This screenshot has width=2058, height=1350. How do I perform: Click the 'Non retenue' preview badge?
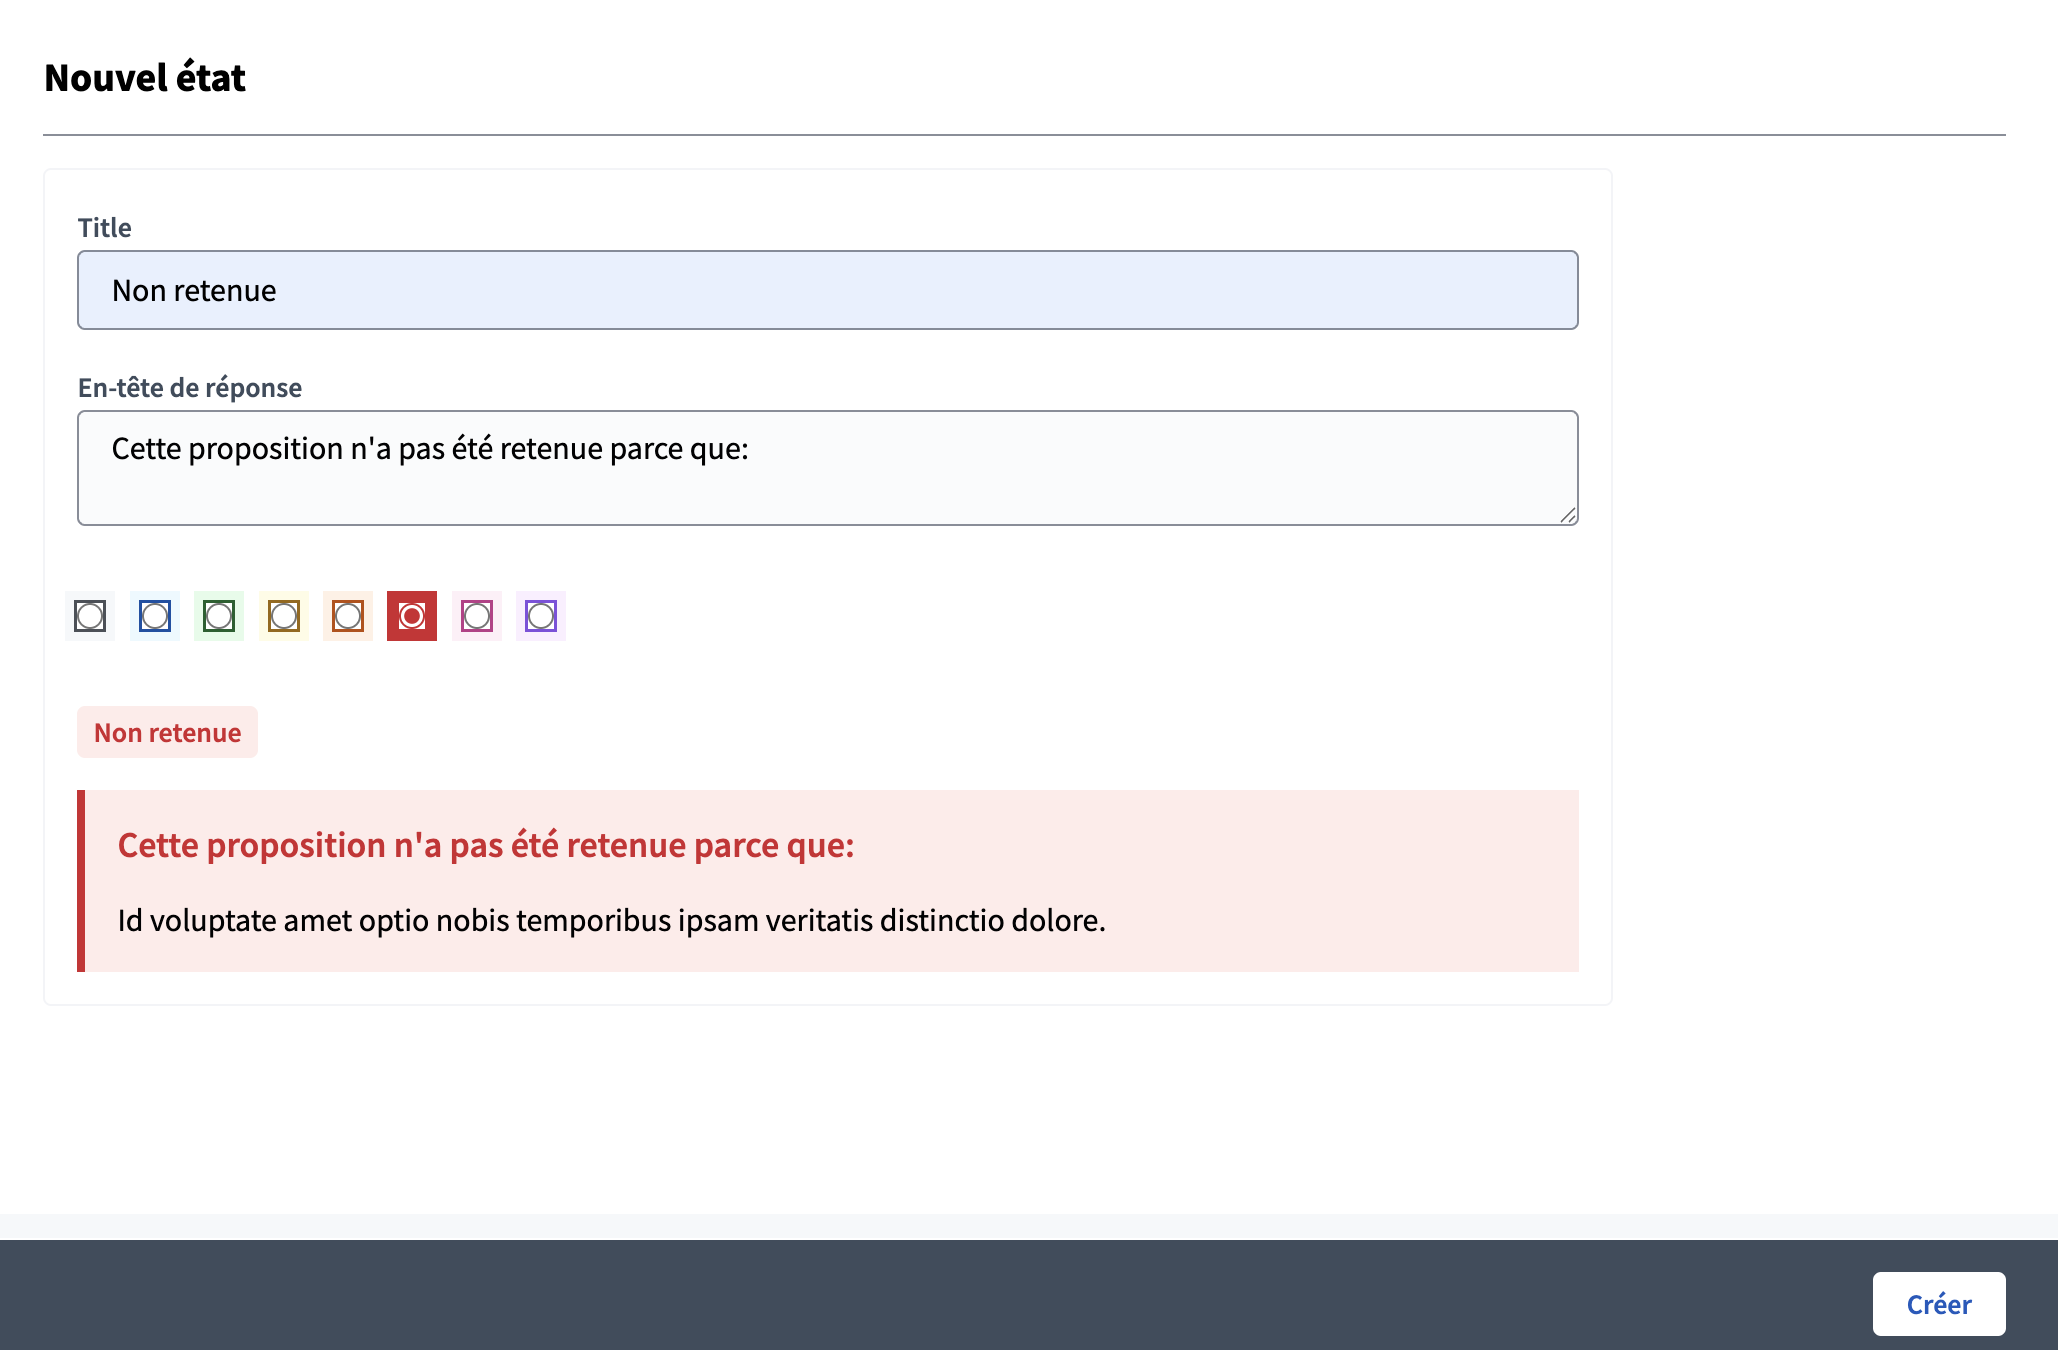167,733
